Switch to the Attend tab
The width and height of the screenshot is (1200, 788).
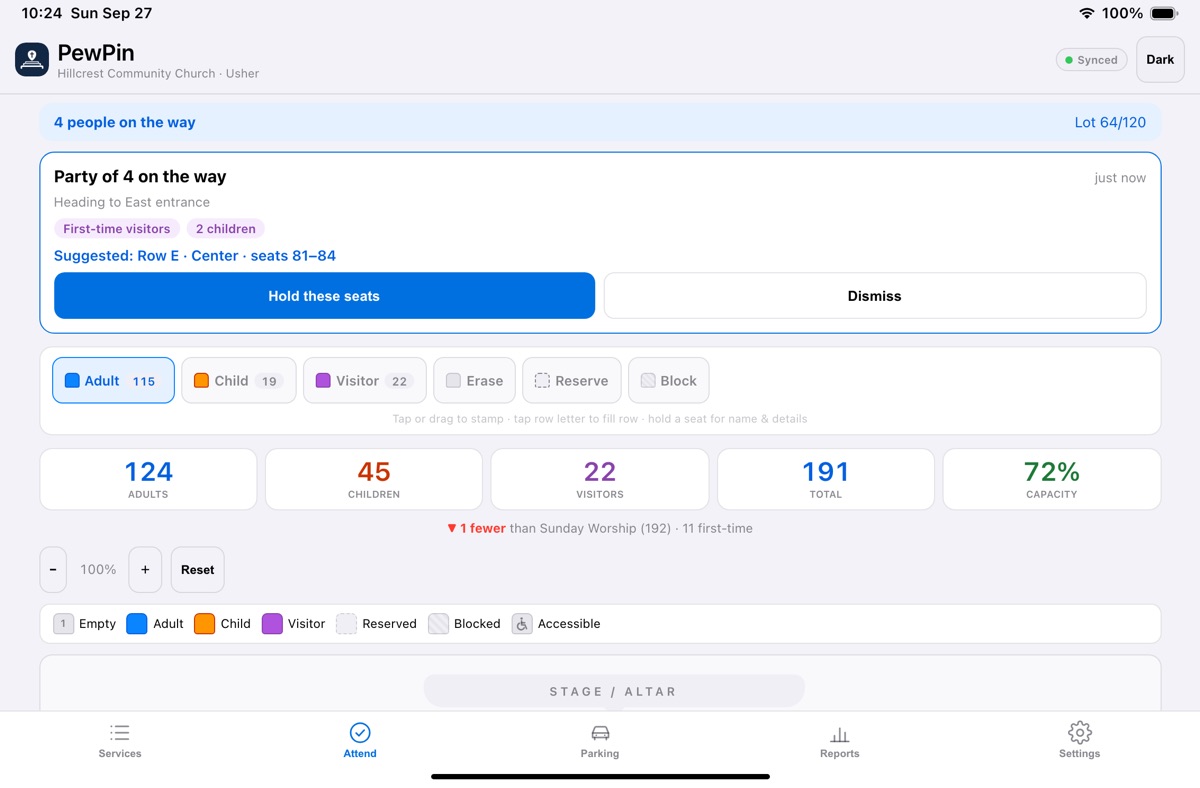pyautogui.click(x=360, y=741)
